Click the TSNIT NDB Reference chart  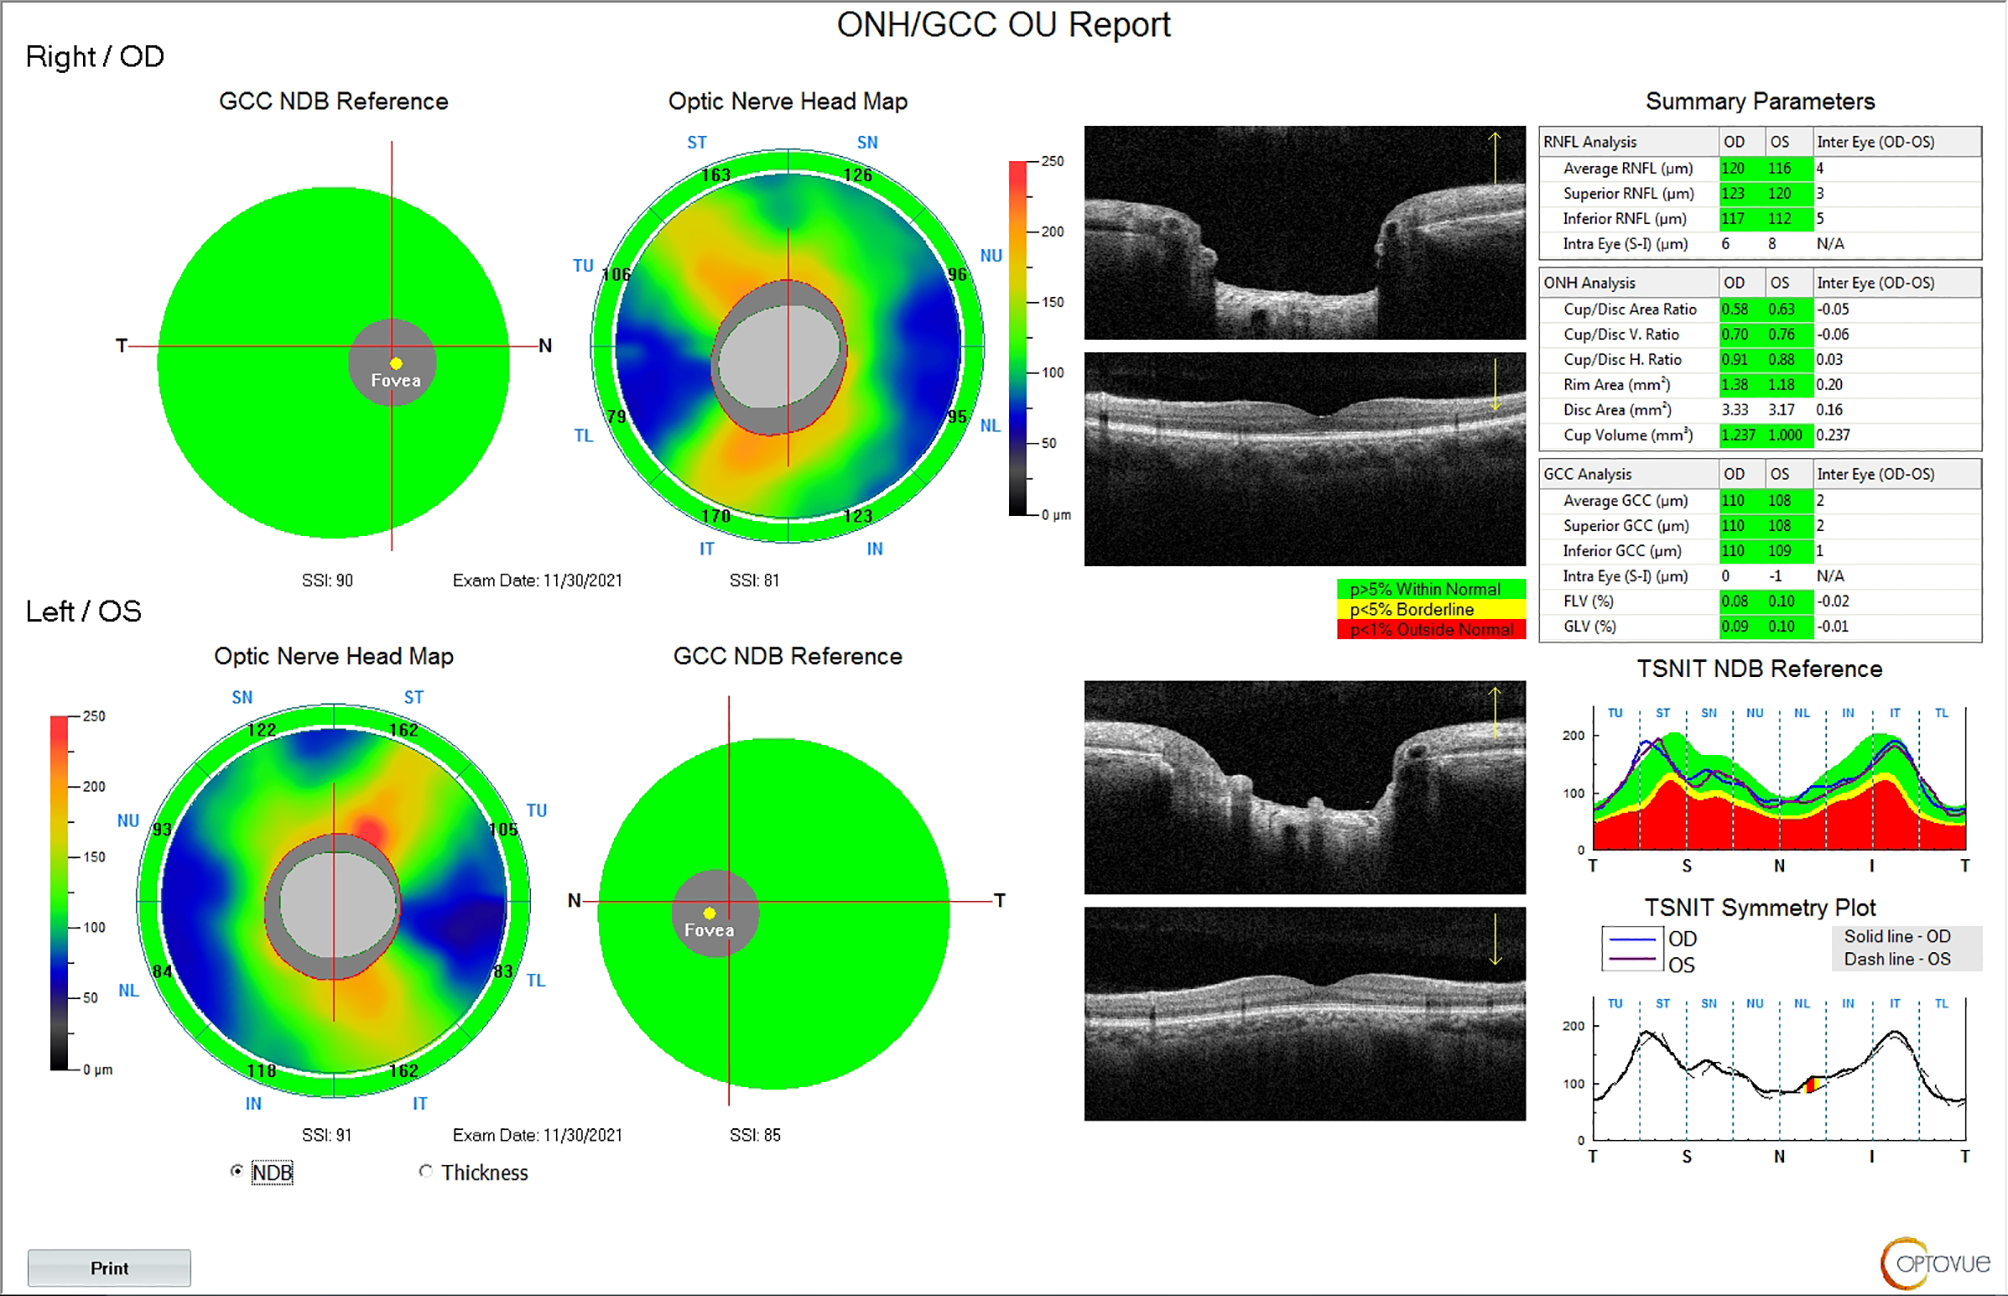click(x=1779, y=779)
